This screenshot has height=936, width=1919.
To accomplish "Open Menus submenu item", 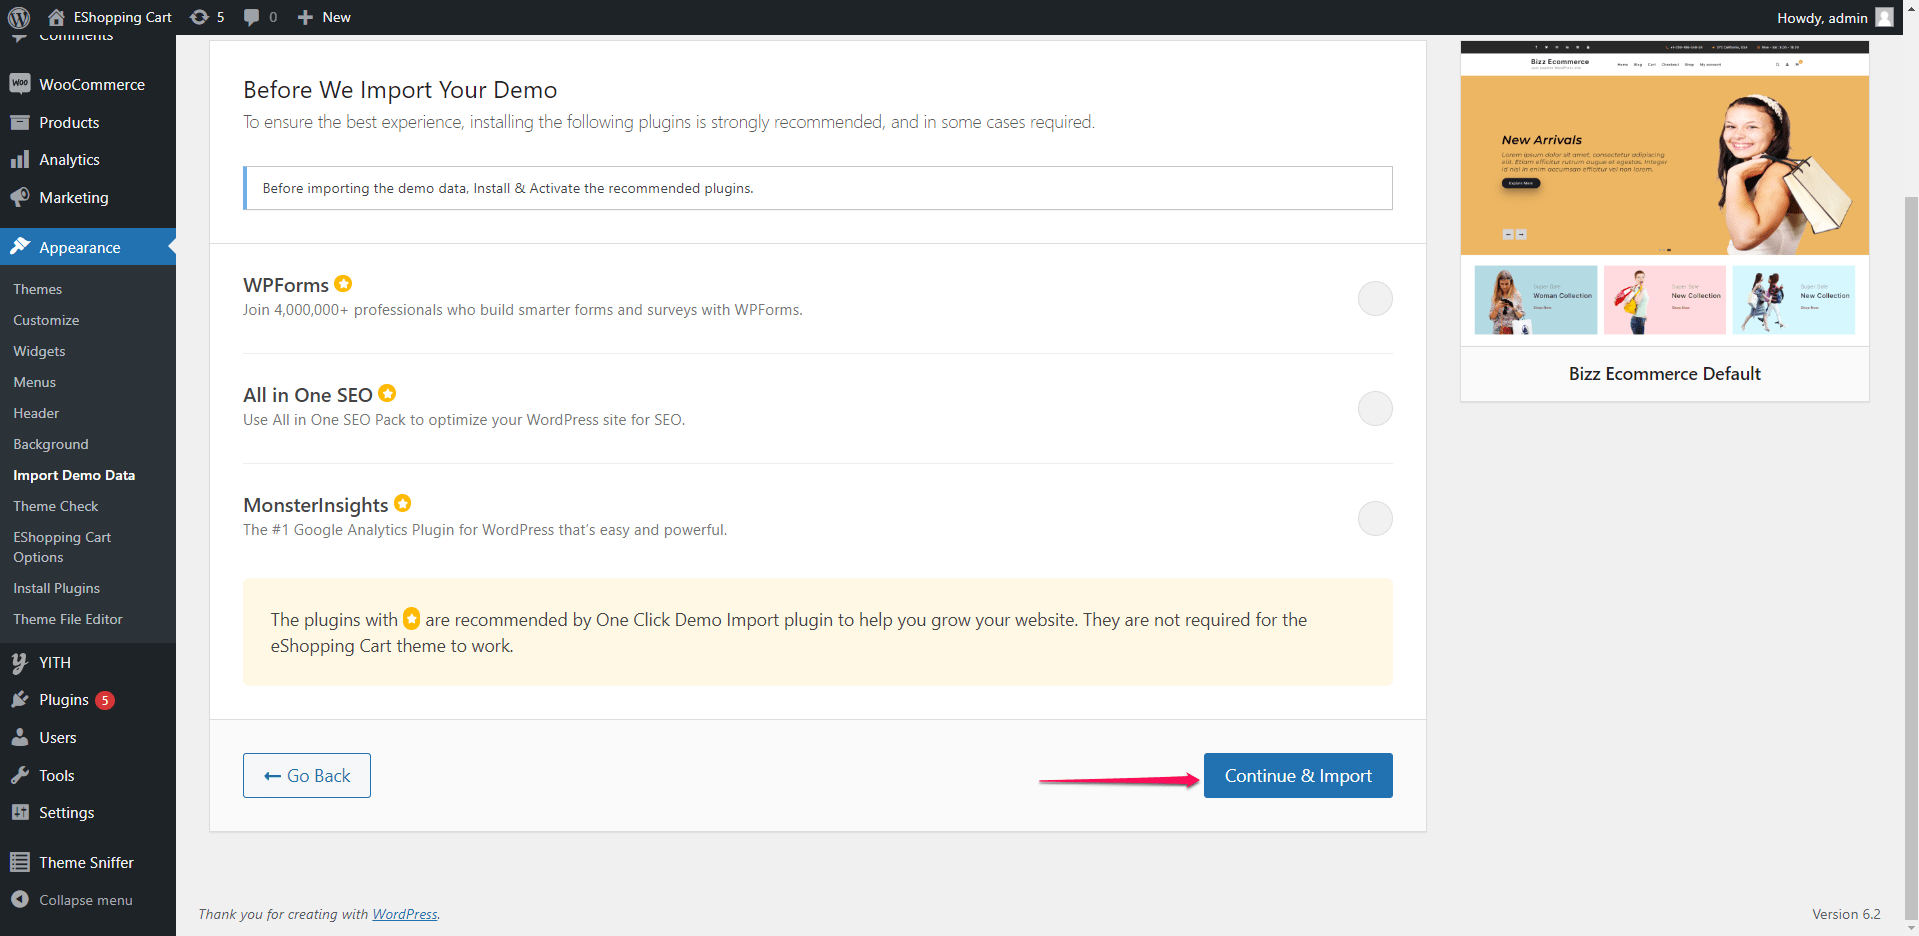I will 34,382.
